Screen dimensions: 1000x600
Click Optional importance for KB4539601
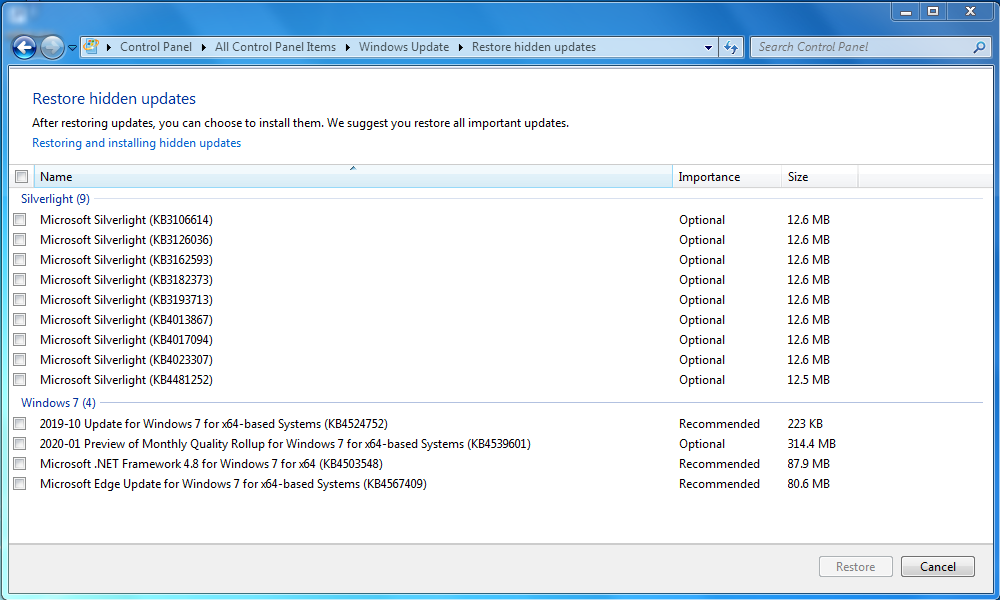(702, 444)
